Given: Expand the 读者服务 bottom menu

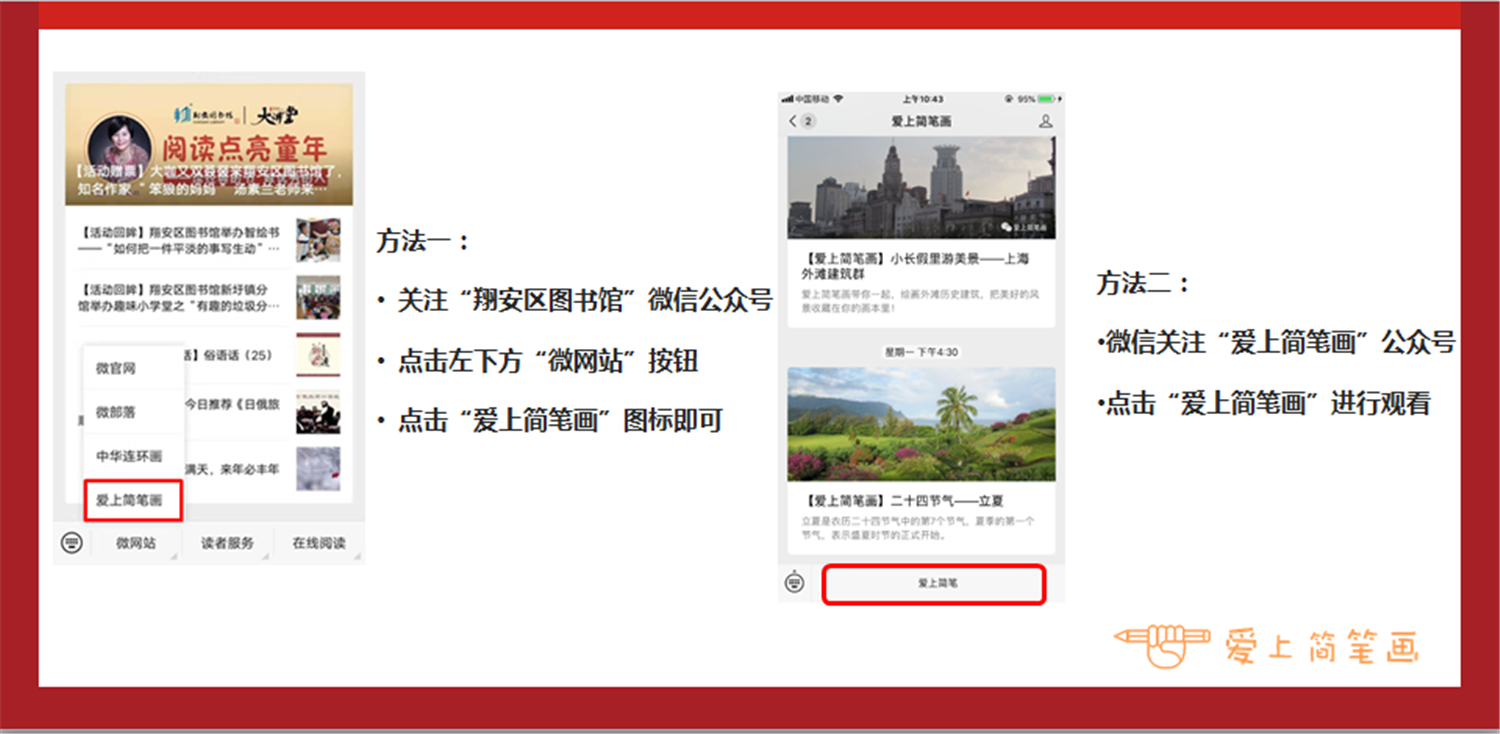Looking at the screenshot, I should coord(227,543).
